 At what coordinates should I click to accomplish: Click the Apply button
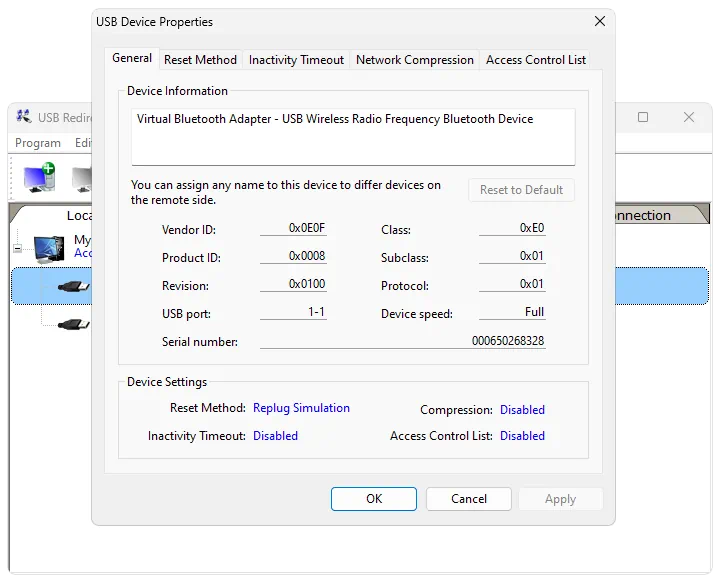point(560,499)
